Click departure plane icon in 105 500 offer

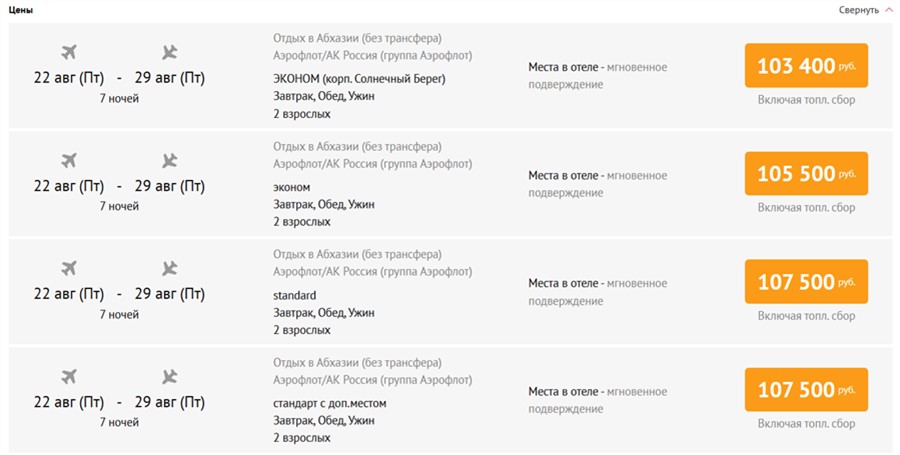click(x=69, y=160)
